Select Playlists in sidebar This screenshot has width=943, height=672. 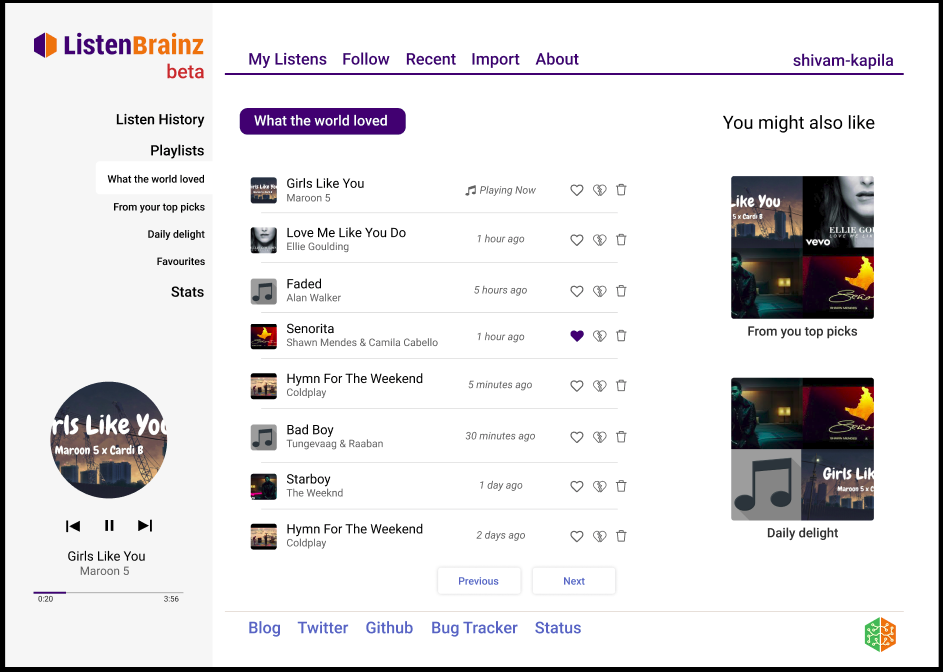pos(177,150)
